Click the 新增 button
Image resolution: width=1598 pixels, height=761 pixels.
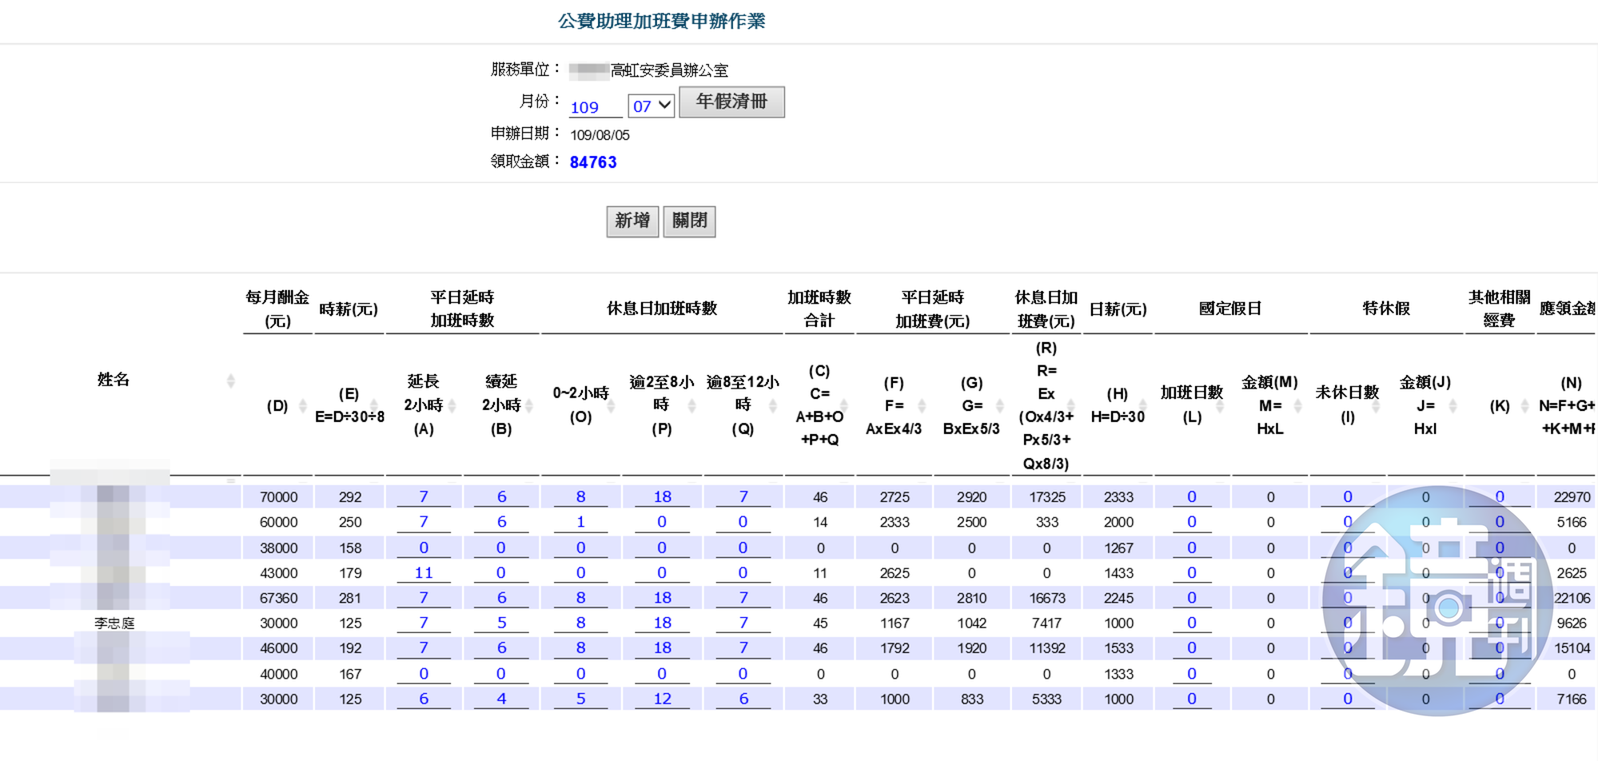click(632, 221)
